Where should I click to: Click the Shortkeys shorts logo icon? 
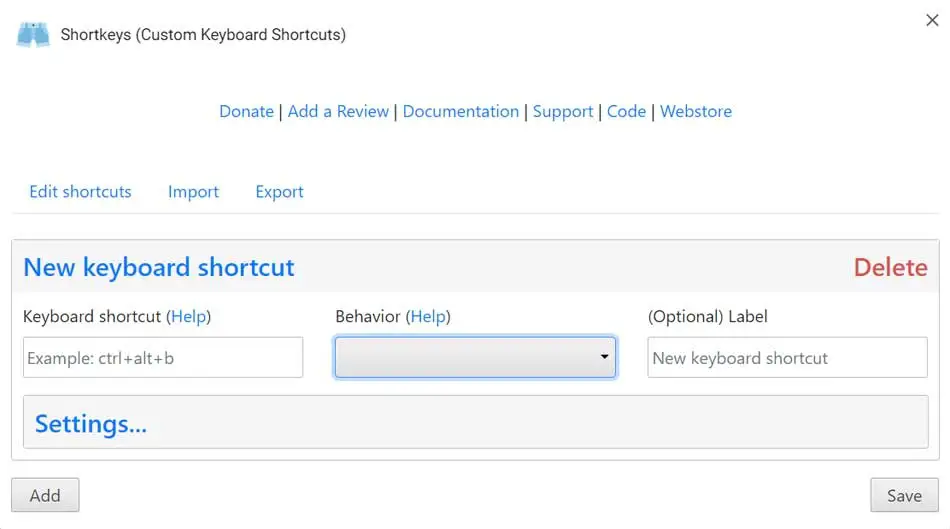click(x=33, y=34)
